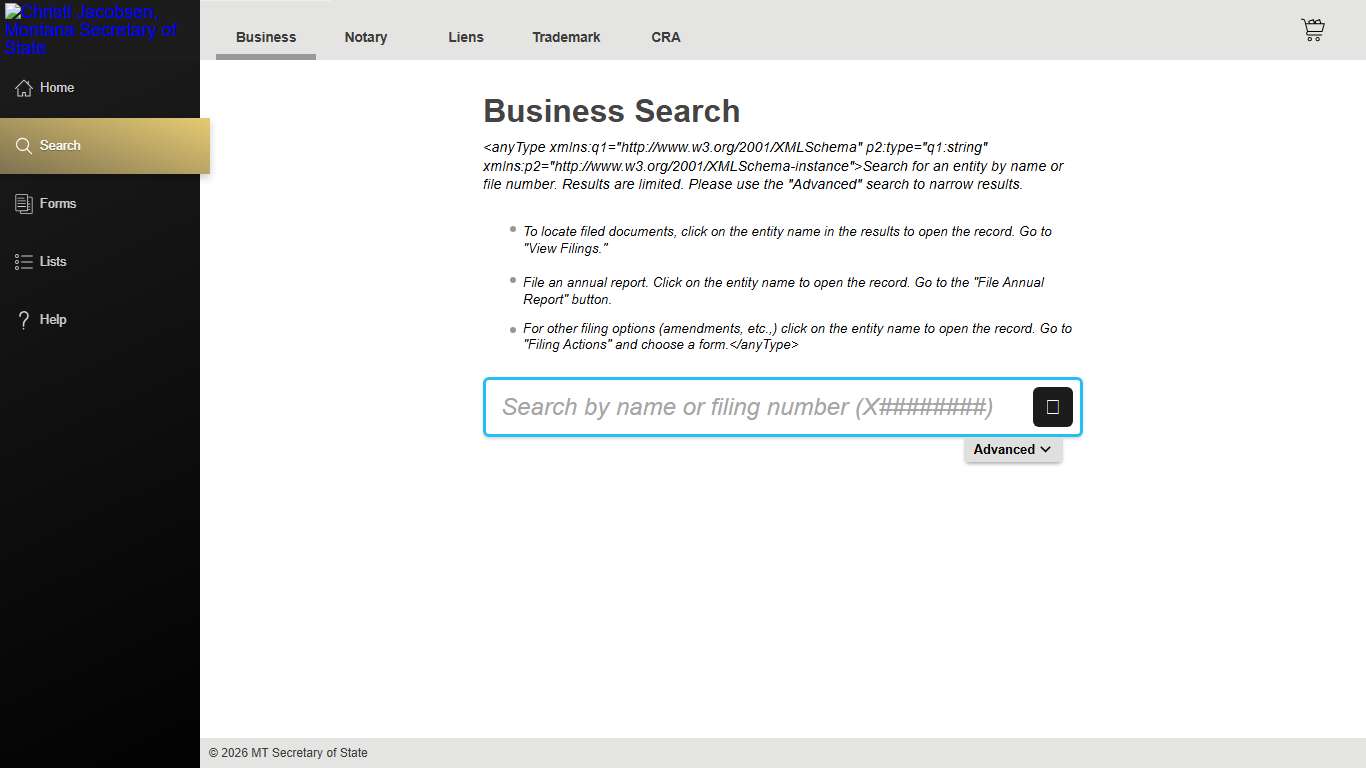The image size is (1366, 768).
Task: Click the house icon for Home
Action: coord(24,88)
